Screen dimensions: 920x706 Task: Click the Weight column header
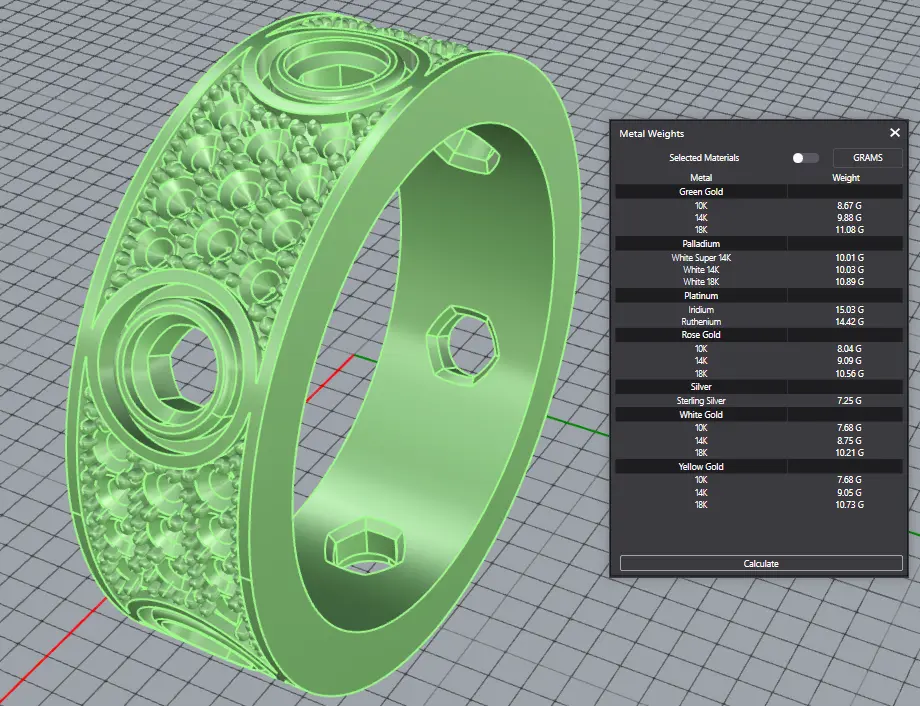pos(846,178)
